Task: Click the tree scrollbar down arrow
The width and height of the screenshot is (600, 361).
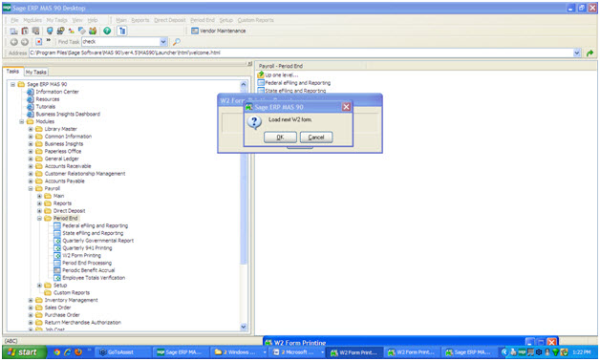Action: 243,327
